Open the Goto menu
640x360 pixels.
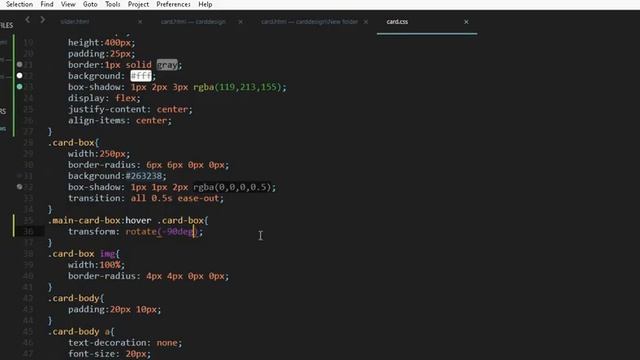pos(90,4)
